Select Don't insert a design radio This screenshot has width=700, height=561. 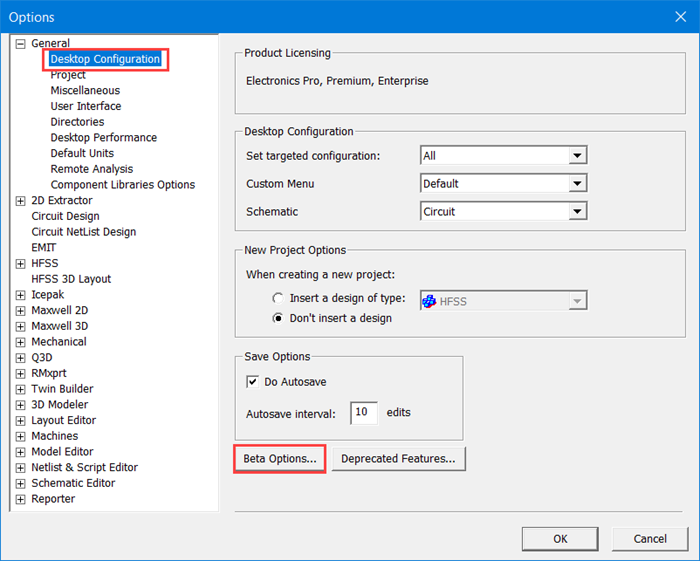[278, 318]
